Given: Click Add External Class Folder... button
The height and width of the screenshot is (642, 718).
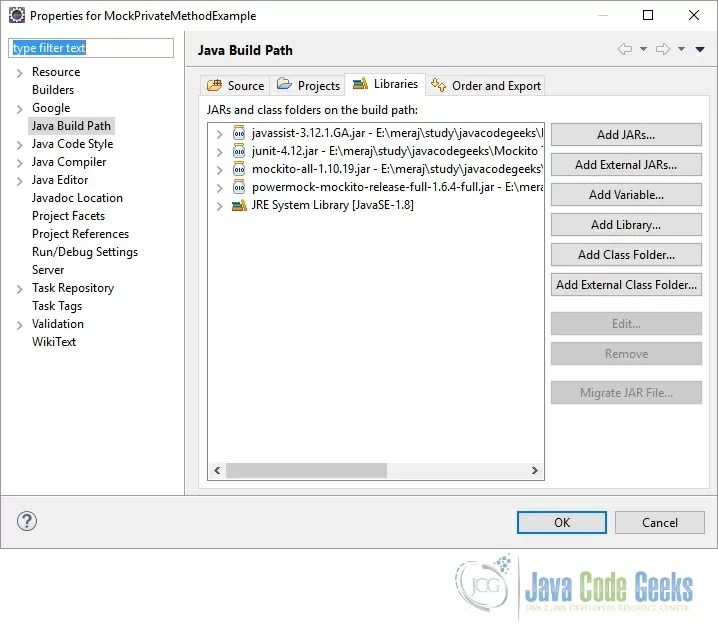Looking at the screenshot, I should tap(626, 285).
